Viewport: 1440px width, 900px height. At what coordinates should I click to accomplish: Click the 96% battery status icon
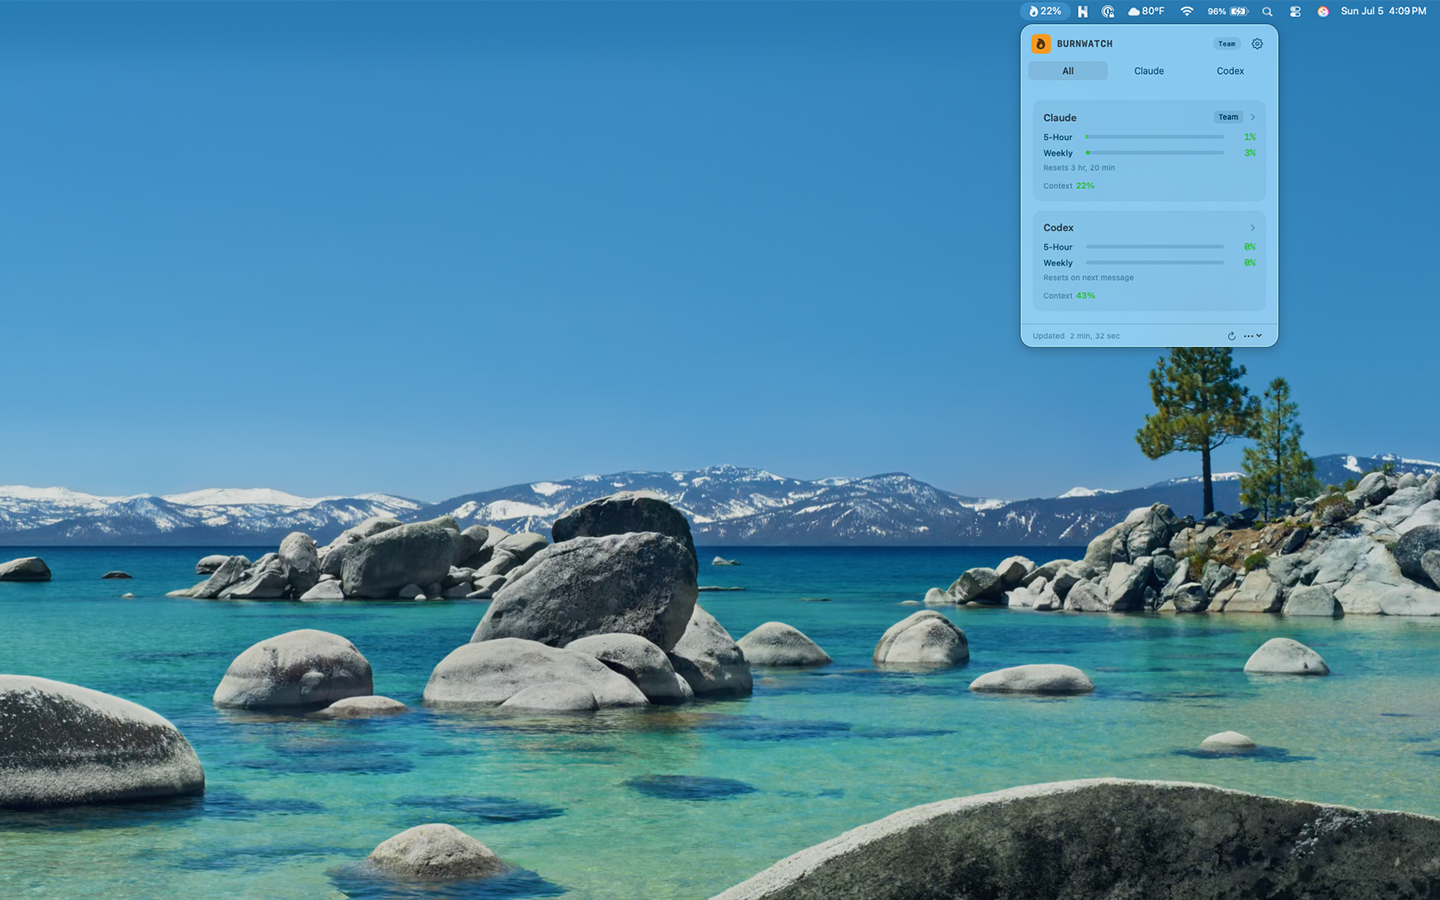pos(1228,11)
